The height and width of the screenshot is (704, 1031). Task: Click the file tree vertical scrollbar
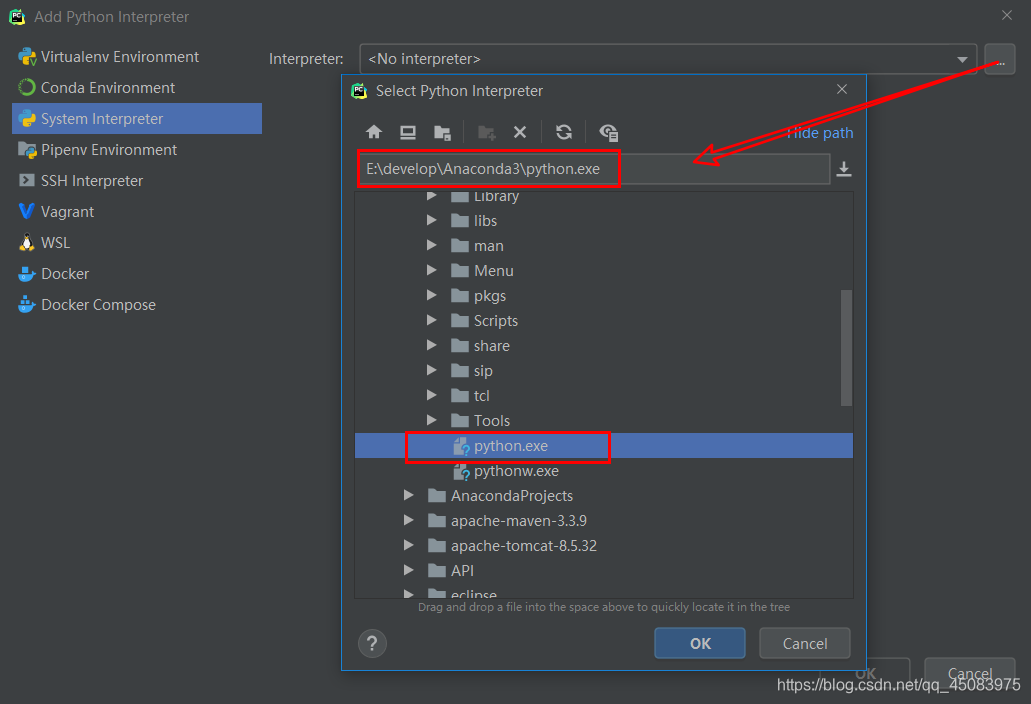coord(846,347)
